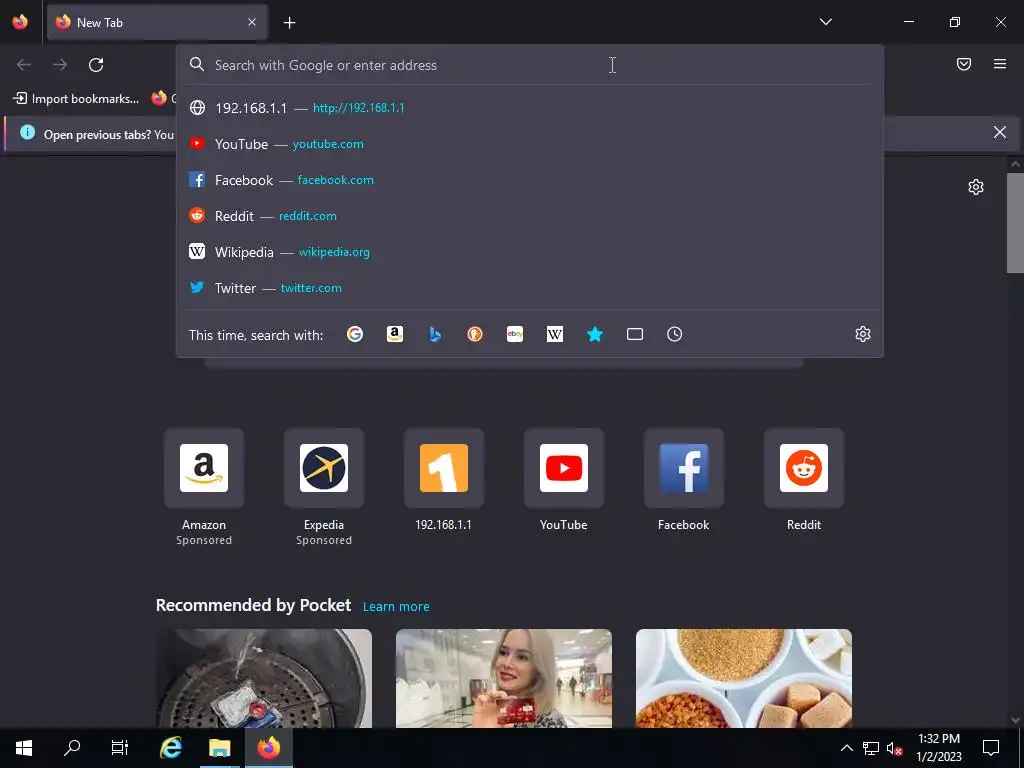Select 192.168.1.1 suggestion in dropdown
Image resolution: width=1024 pixels, height=768 pixels.
click(530, 108)
